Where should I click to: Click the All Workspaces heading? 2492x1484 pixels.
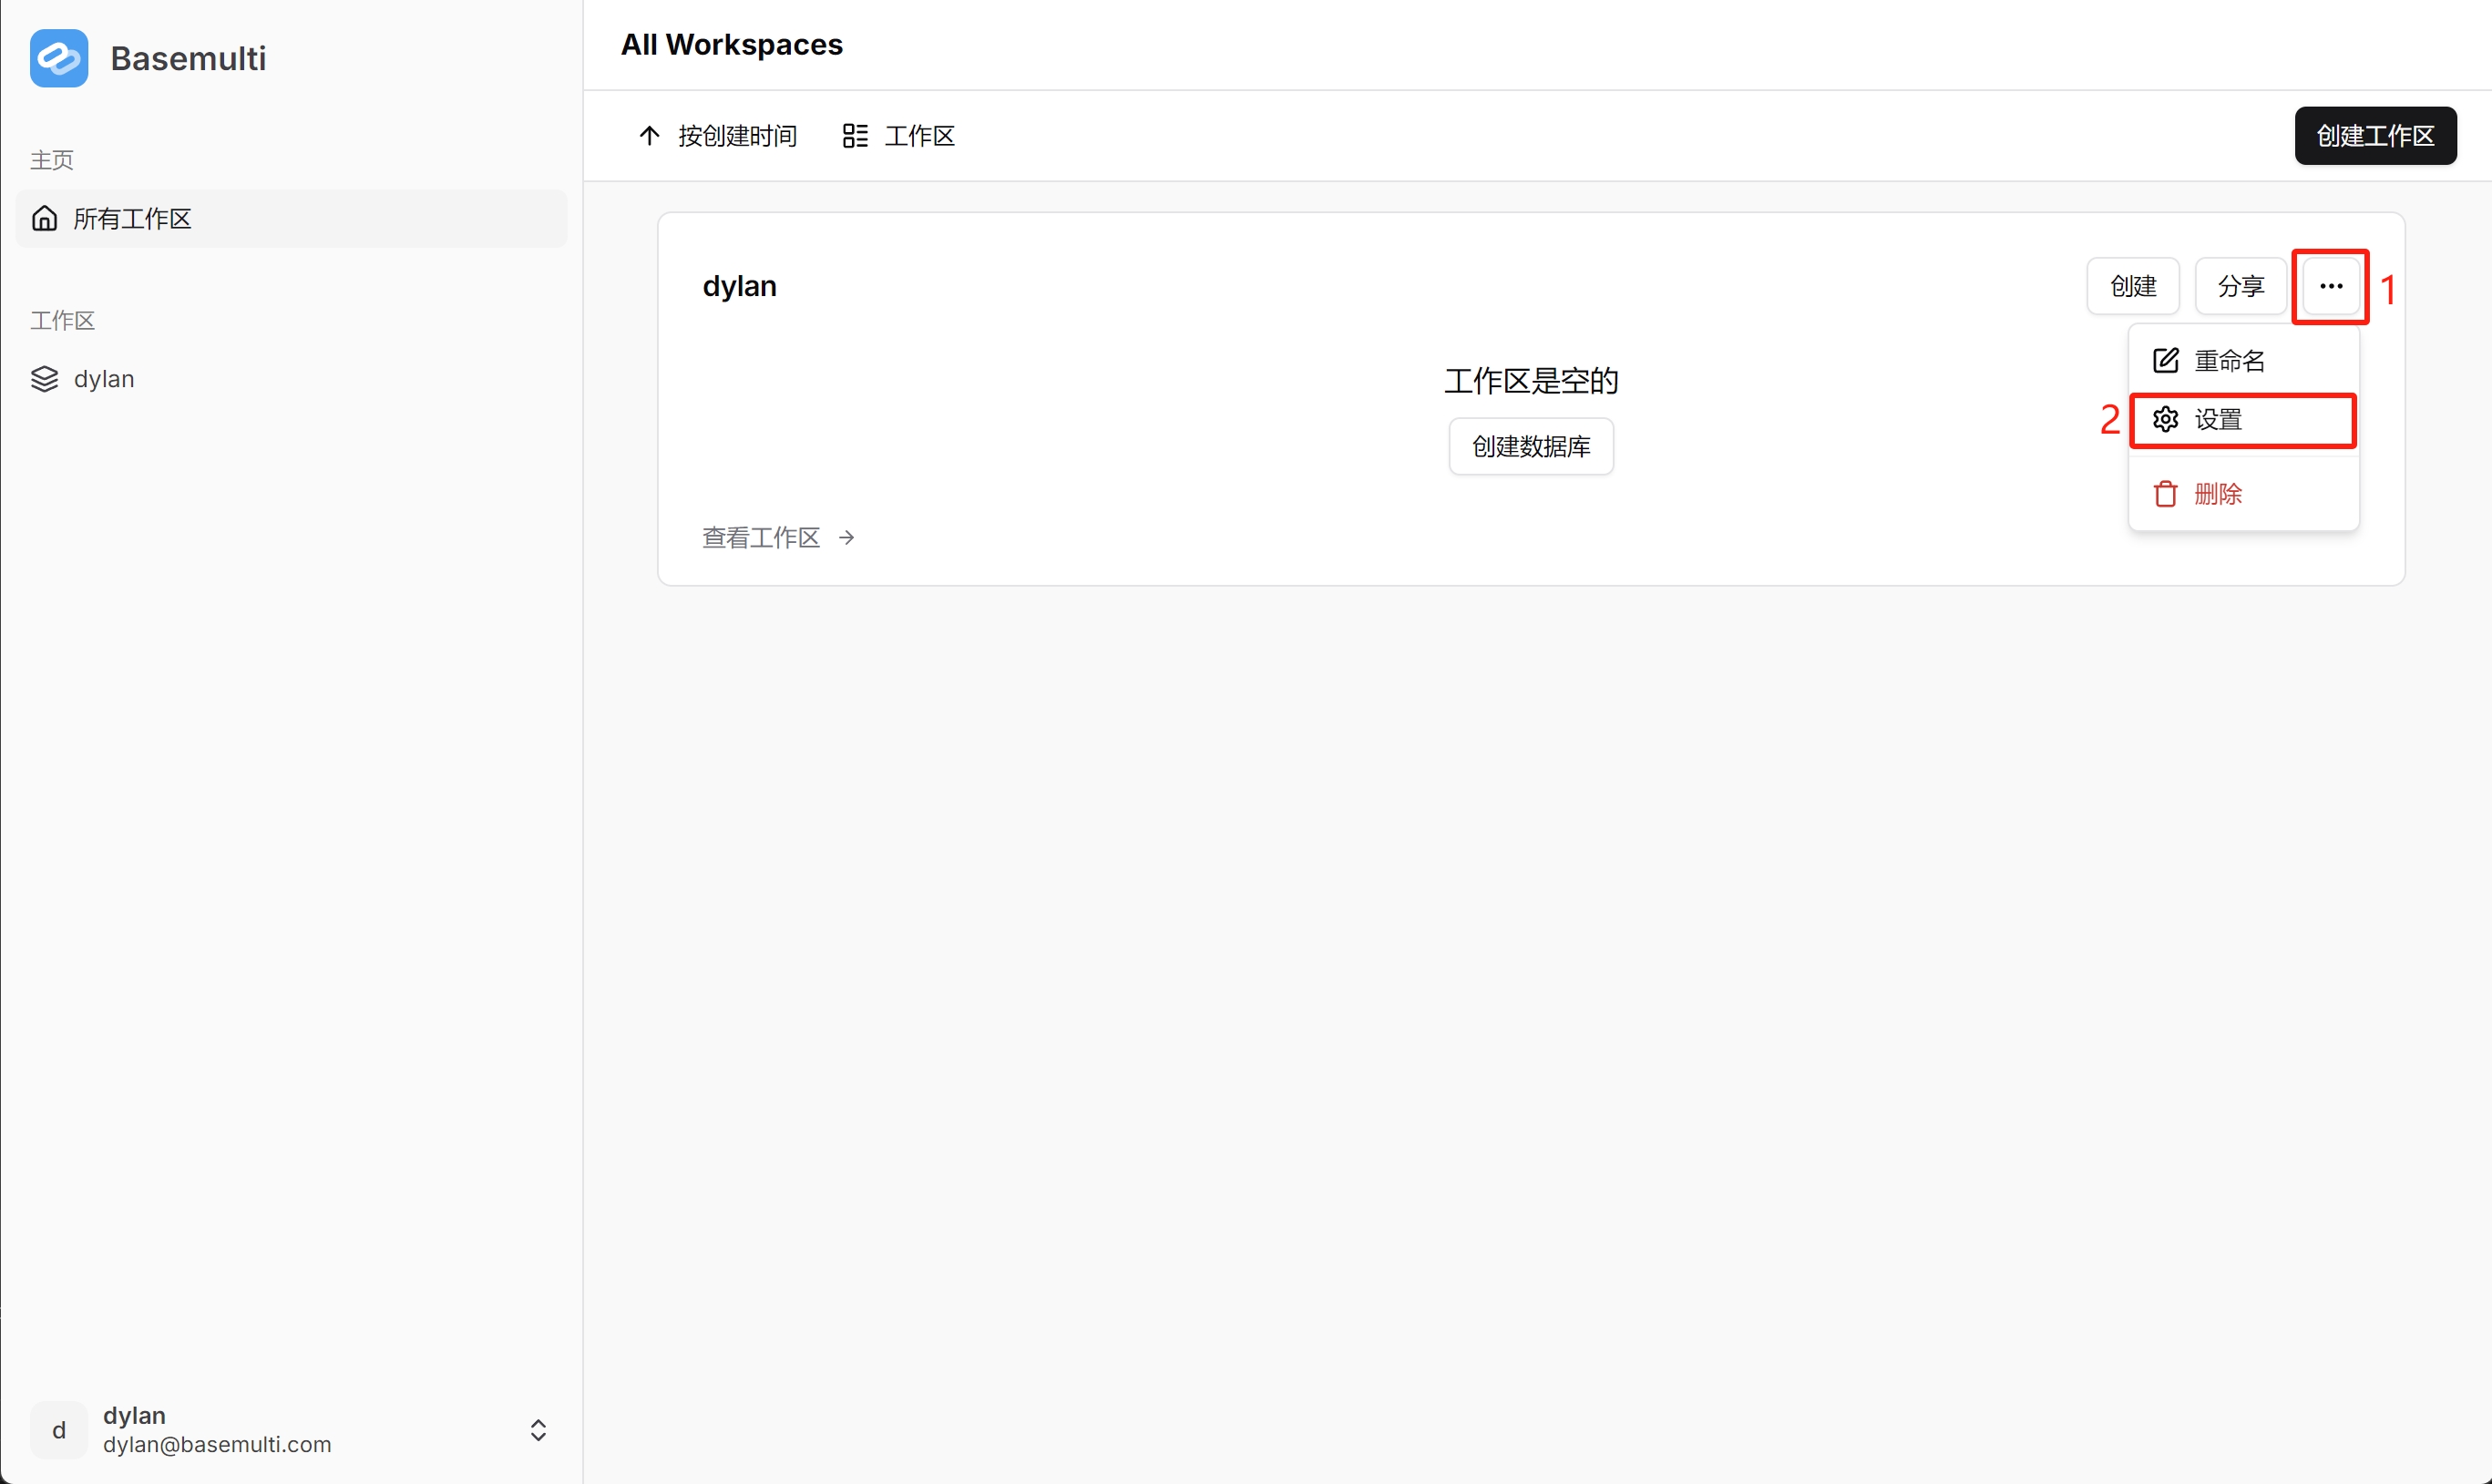[731, 45]
